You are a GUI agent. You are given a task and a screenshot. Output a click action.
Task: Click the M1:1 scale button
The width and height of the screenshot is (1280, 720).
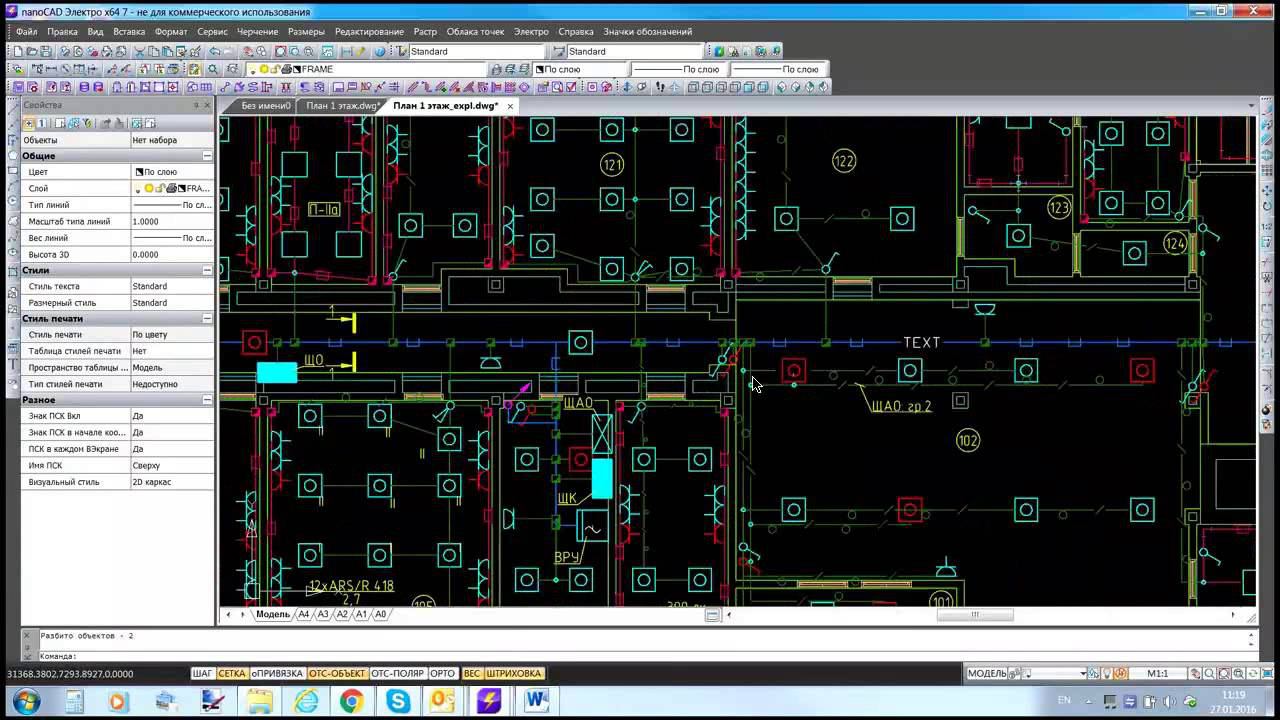tap(1158, 674)
